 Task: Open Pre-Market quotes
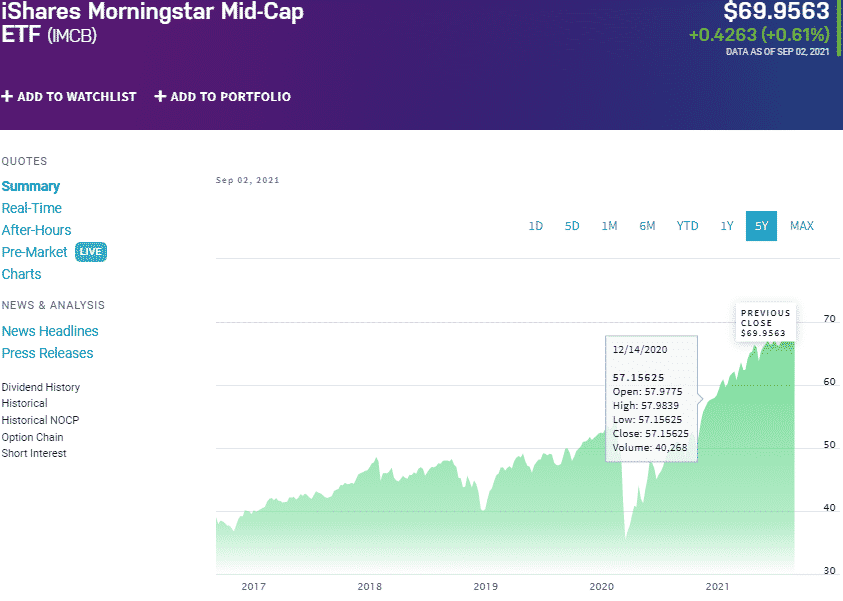point(34,252)
